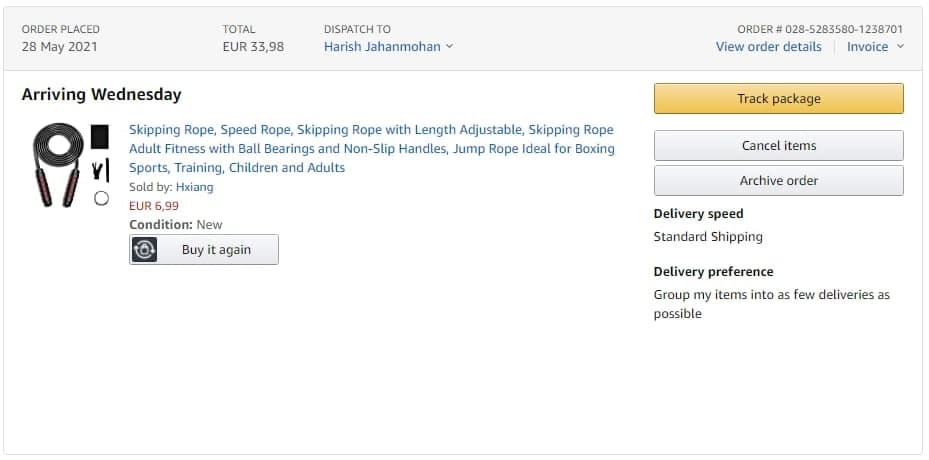Click the Arriving Wednesday heading
This screenshot has width=929, height=460.
tap(101, 95)
